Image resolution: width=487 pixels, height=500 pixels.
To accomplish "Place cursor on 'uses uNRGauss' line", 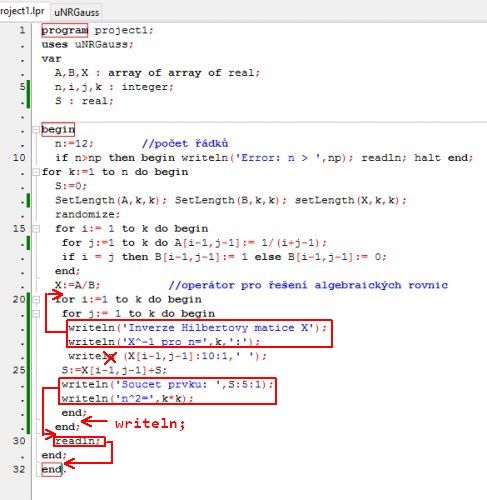I will (x=87, y=44).
